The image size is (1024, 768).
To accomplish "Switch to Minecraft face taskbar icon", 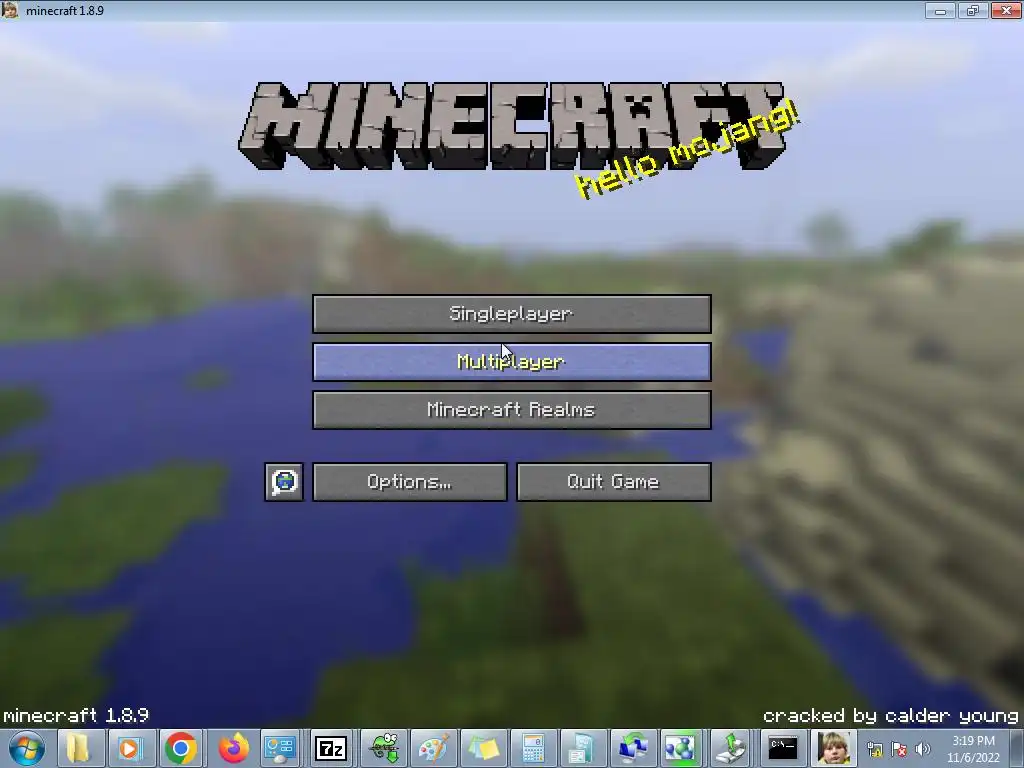I will (834, 748).
